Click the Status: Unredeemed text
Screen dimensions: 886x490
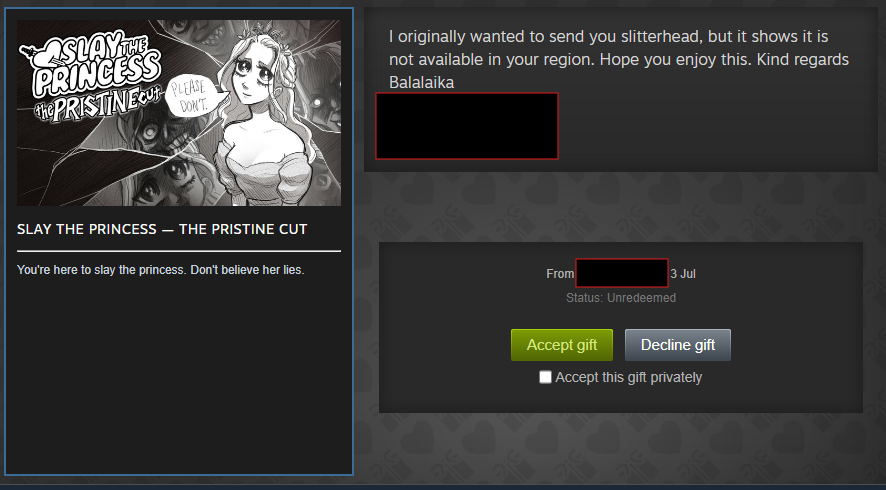(x=621, y=298)
